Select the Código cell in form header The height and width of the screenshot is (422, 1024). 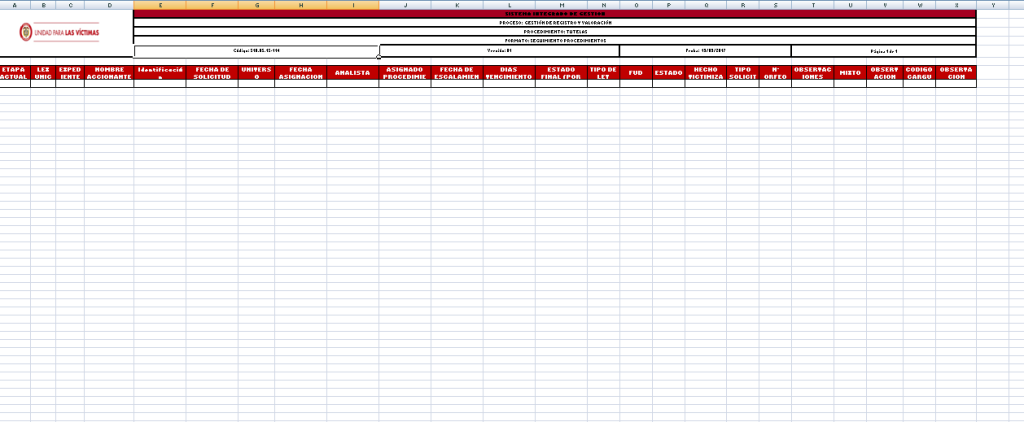tap(256, 50)
